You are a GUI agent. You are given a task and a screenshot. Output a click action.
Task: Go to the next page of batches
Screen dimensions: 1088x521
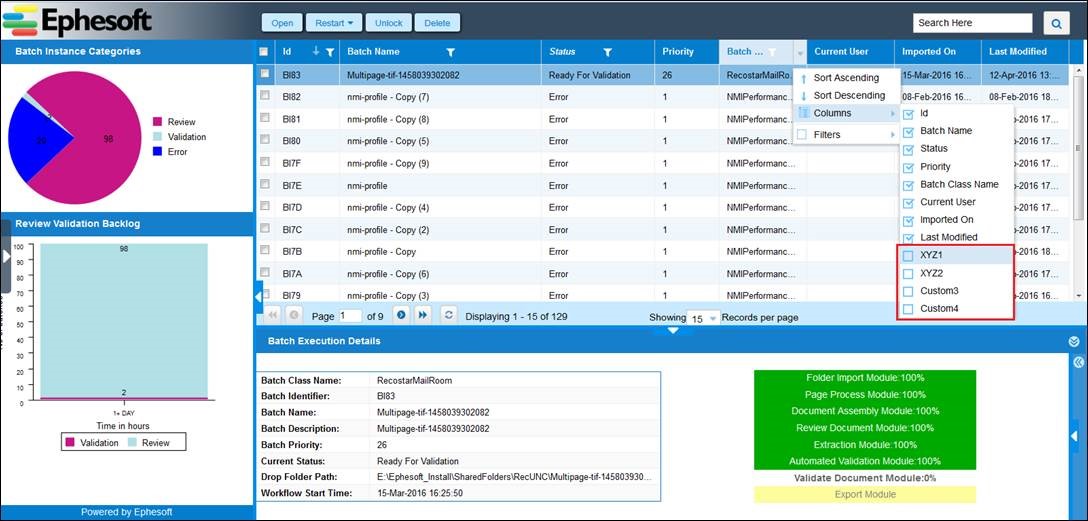pos(400,315)
